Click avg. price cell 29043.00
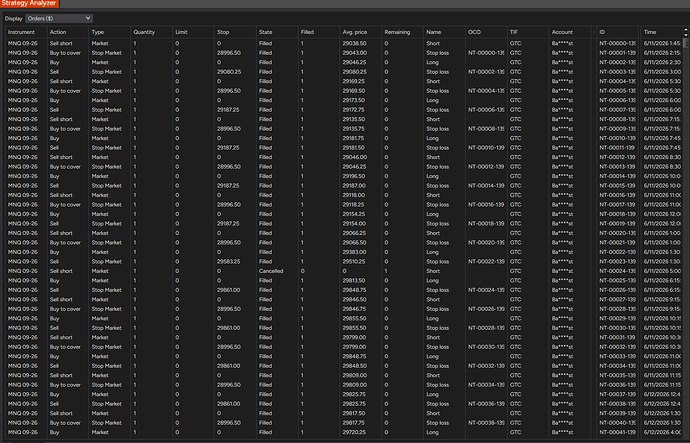690x443 pixels. 355,53
